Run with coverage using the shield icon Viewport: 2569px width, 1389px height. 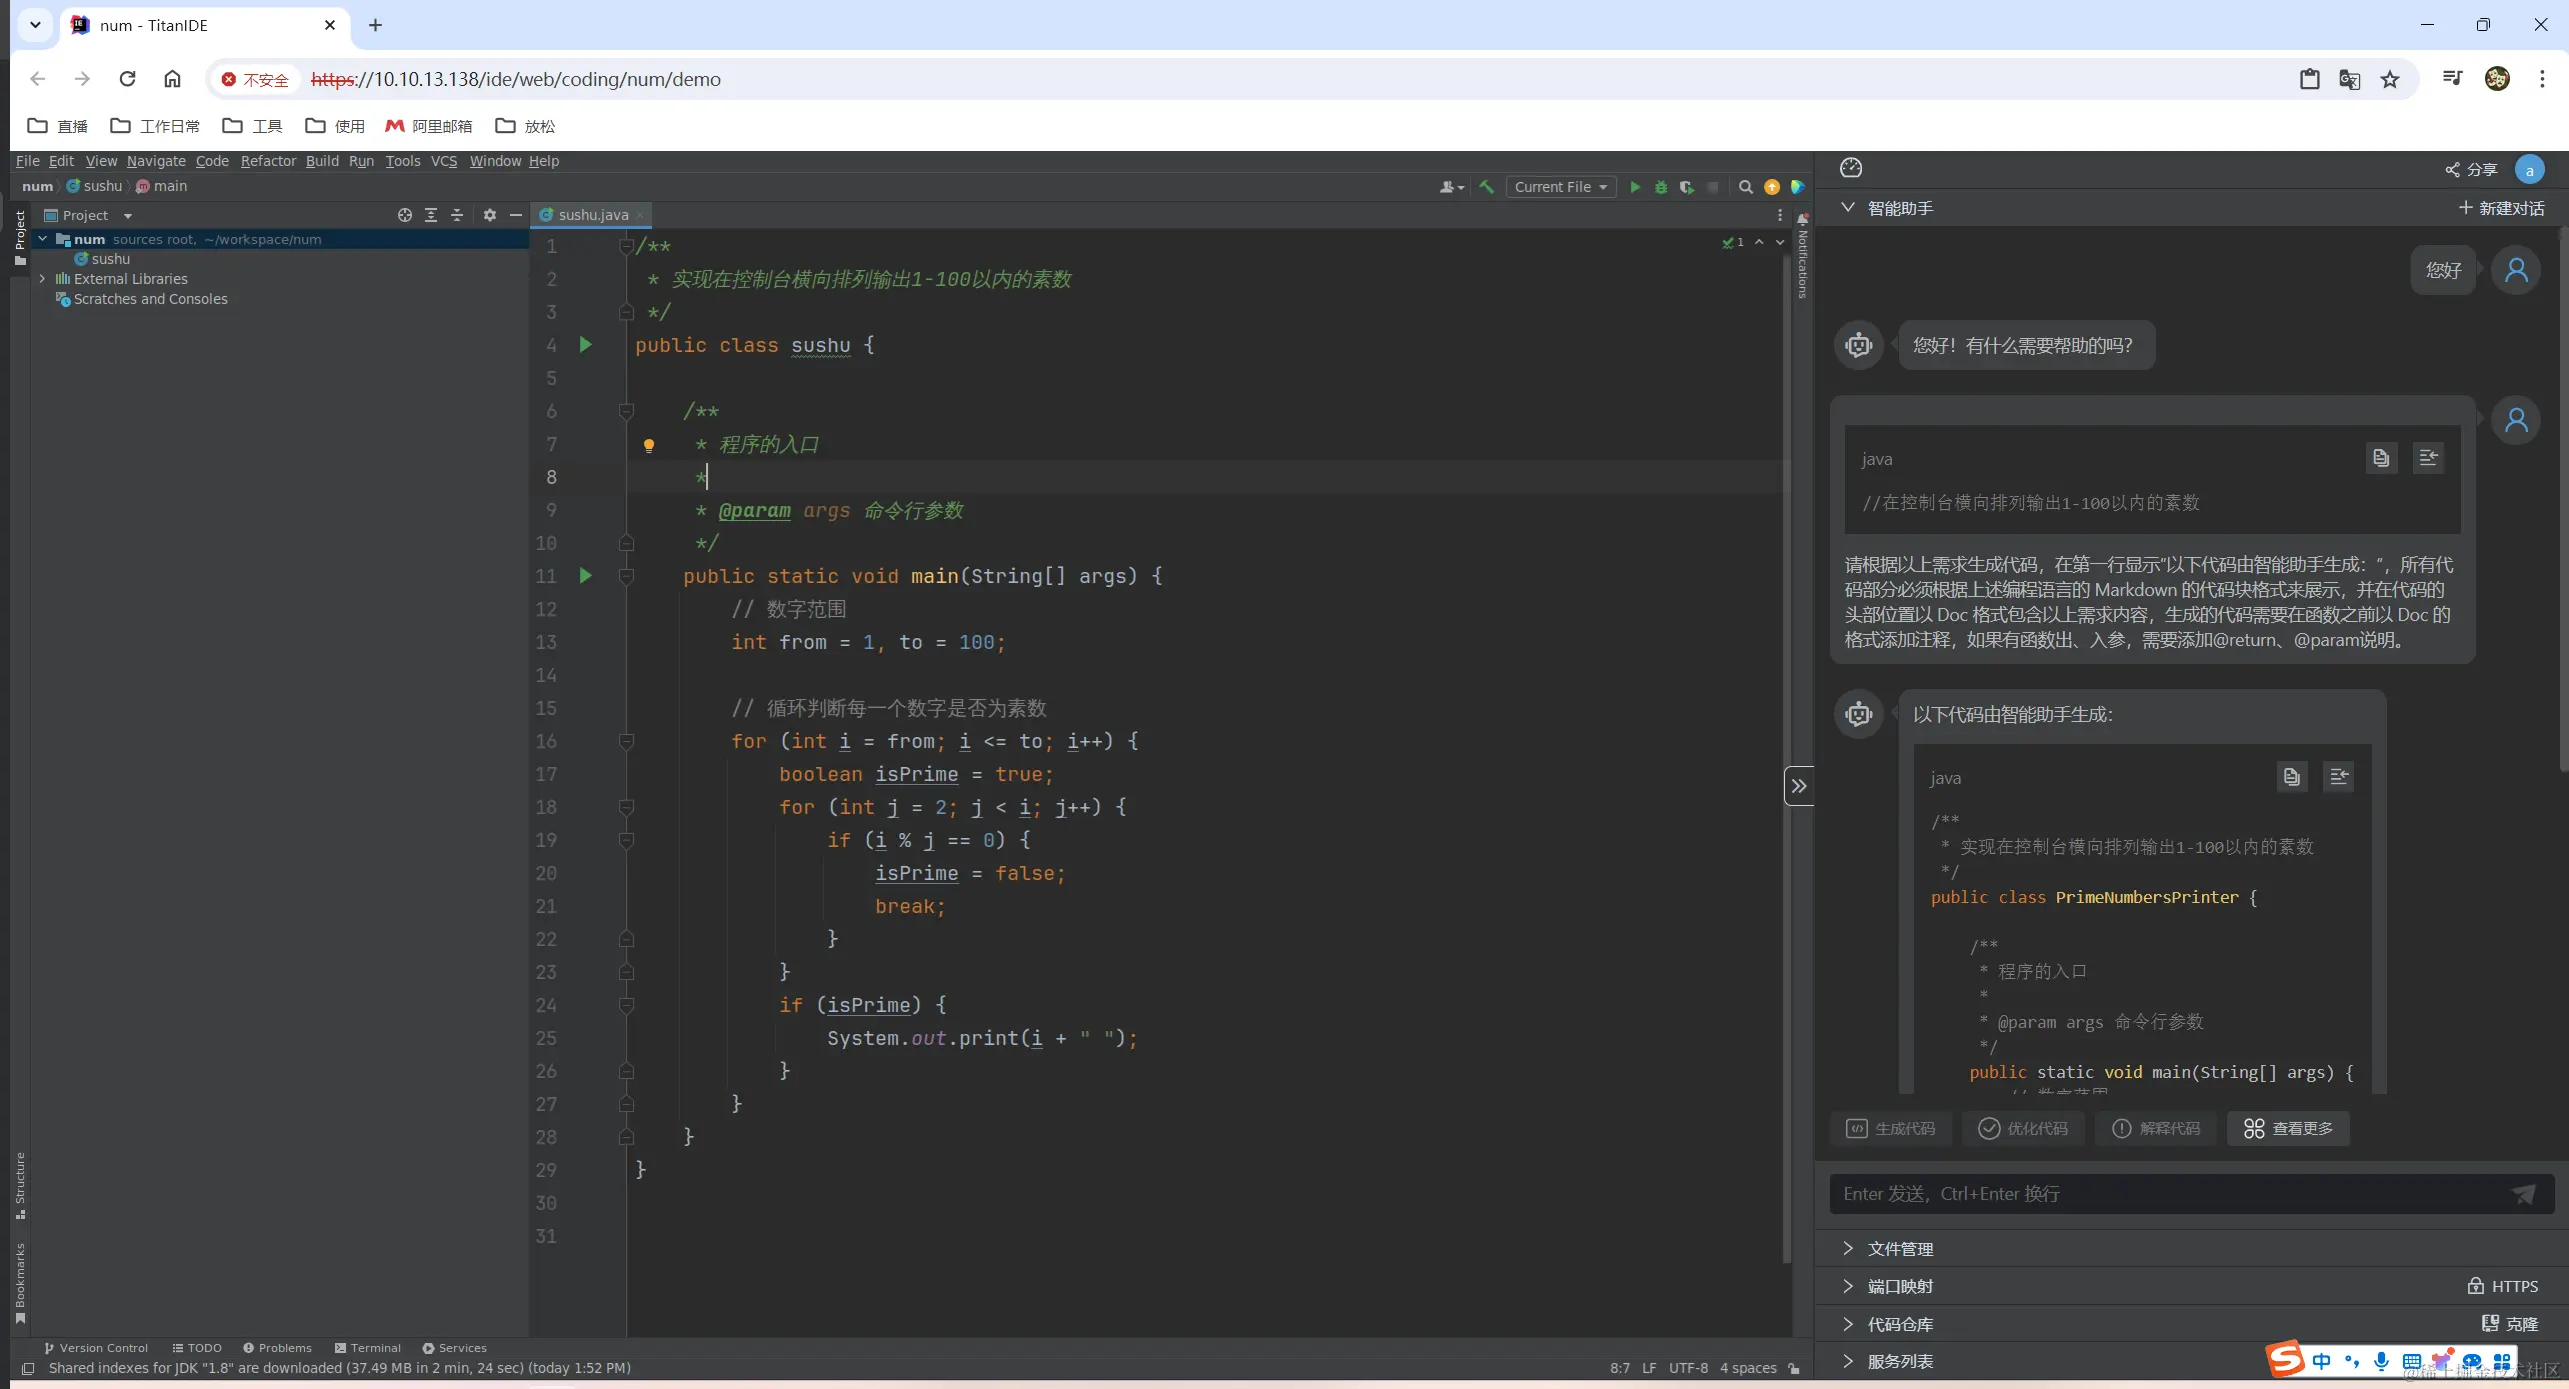1687,187
